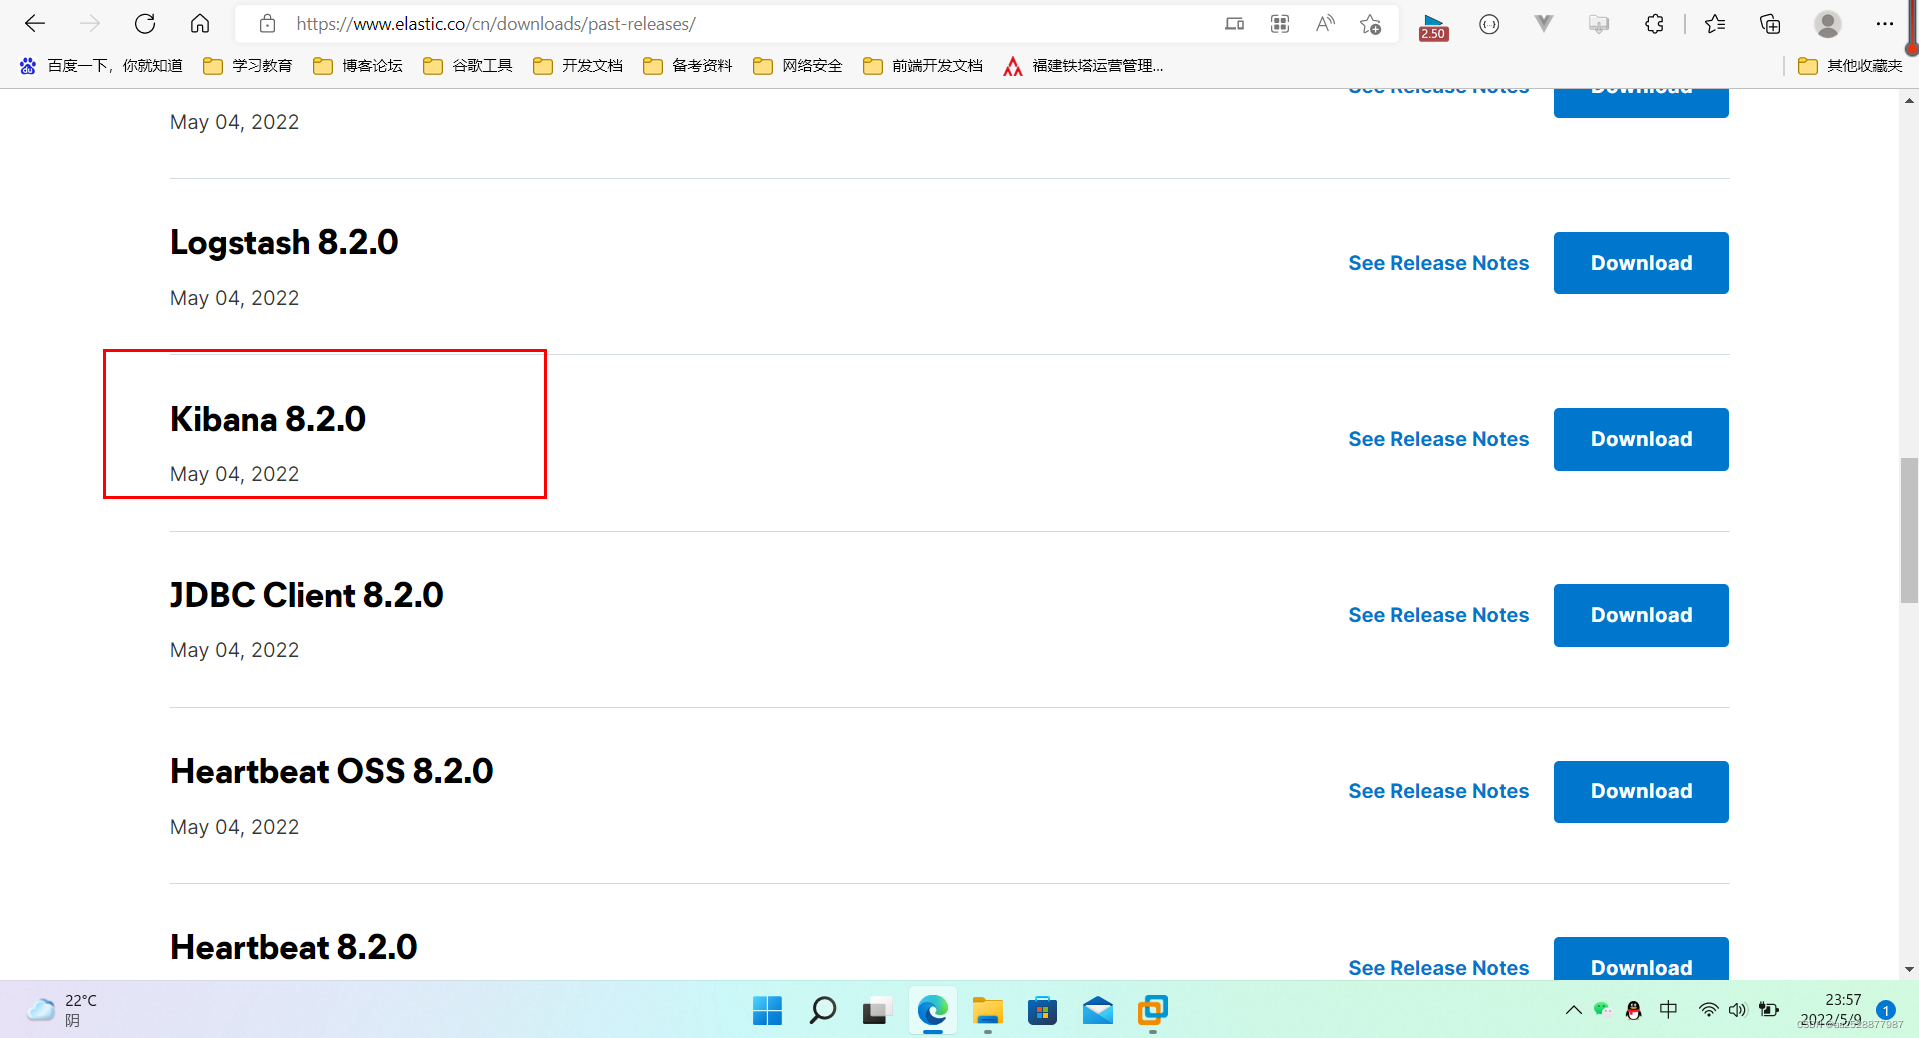
Task: Download Logstash 8.2.0
Action: pos(1641,263)
